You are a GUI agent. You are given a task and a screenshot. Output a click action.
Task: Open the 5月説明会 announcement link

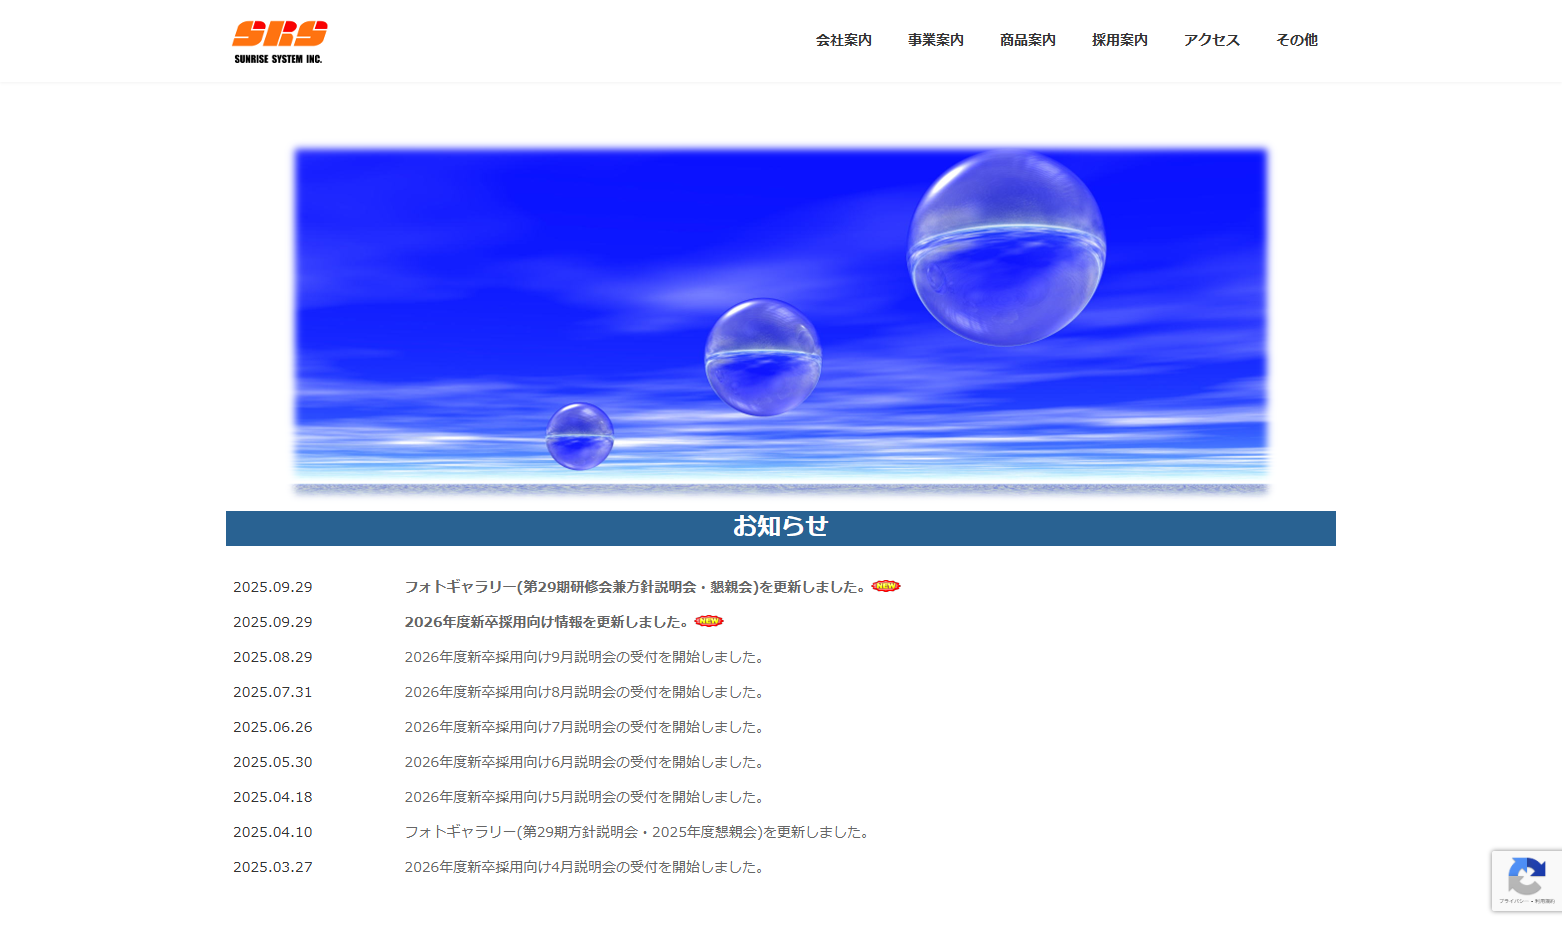pyautogui.click(x=585, y=797)
